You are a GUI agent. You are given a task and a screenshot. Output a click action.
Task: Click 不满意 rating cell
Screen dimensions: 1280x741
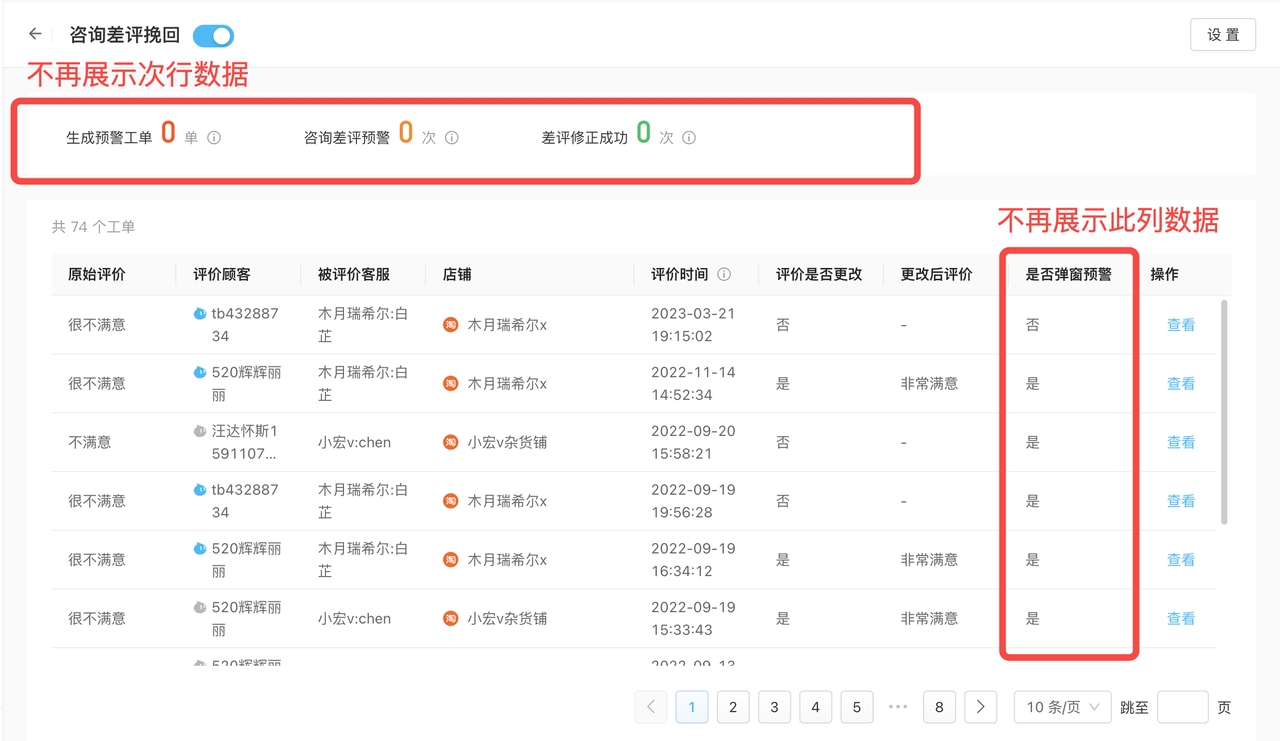point(90,443)
